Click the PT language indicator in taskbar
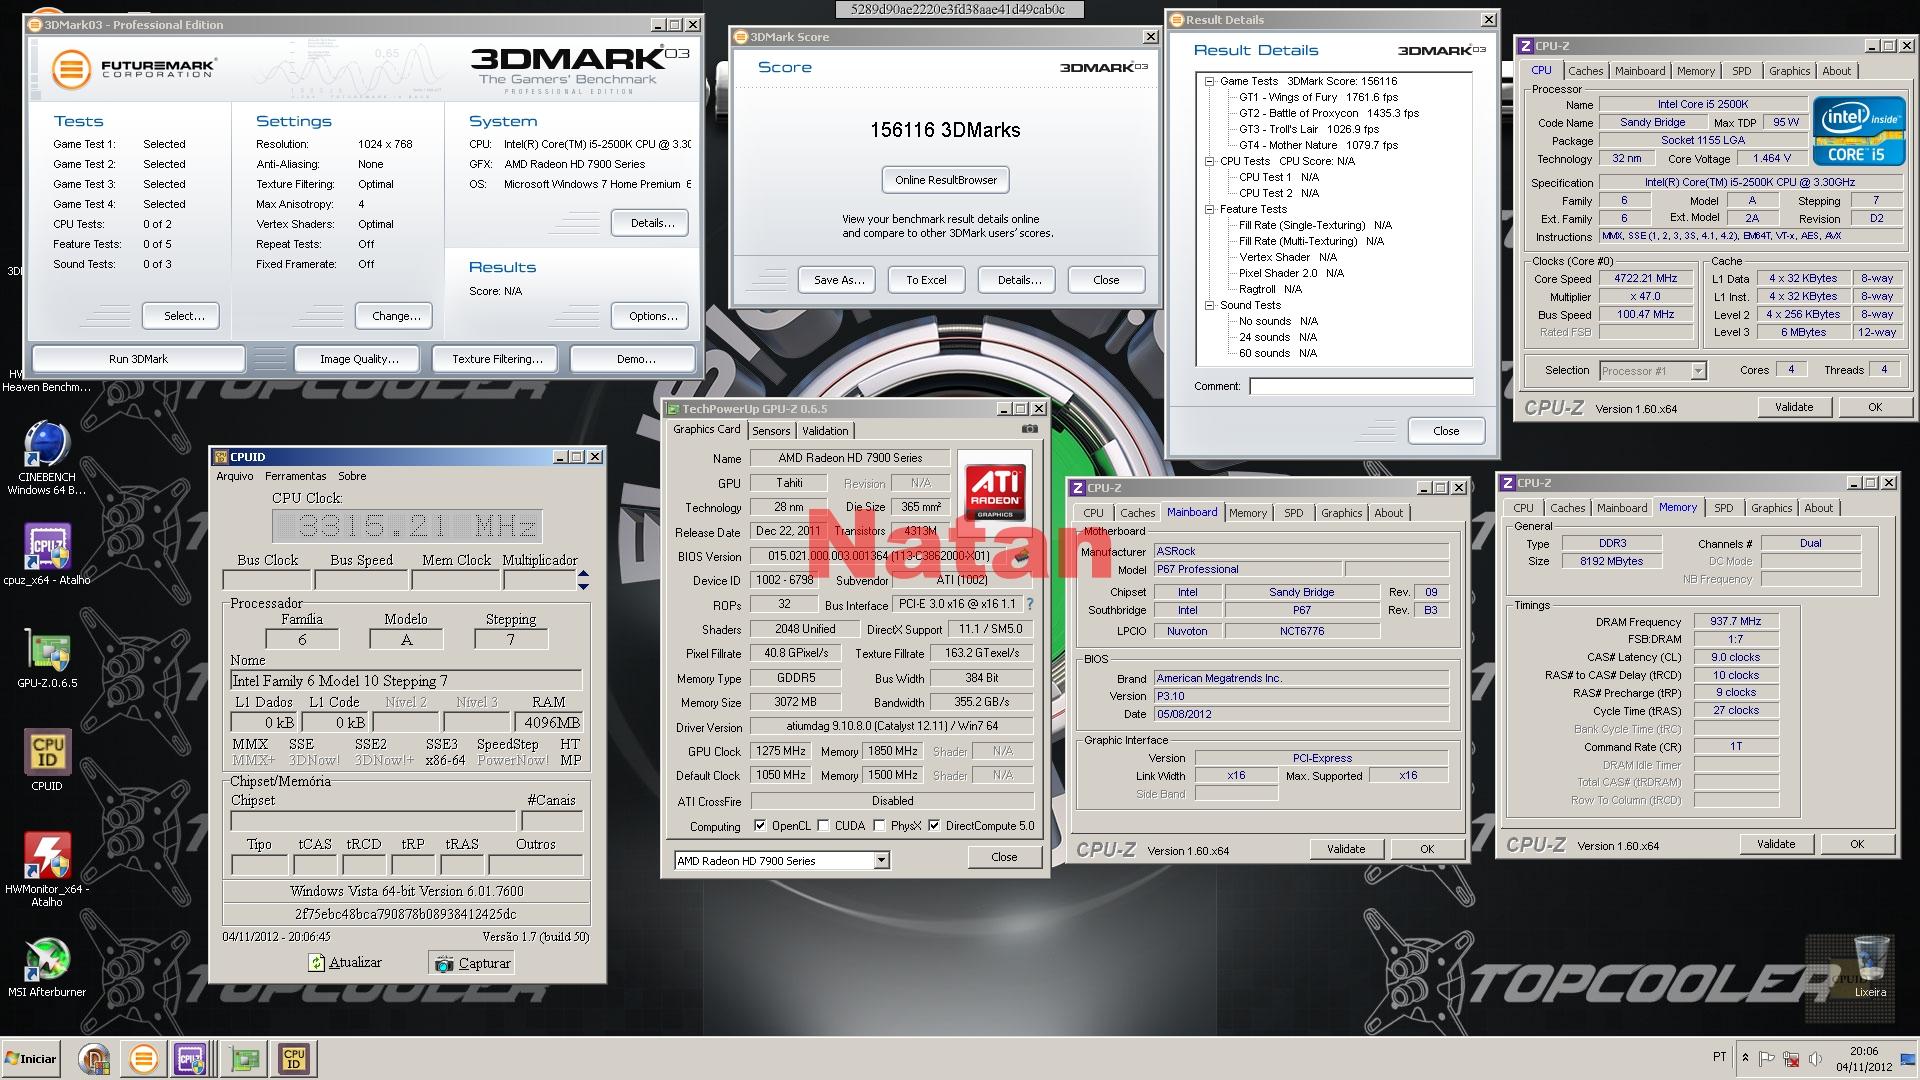1920x1080 pixels. [1719, 1057]
